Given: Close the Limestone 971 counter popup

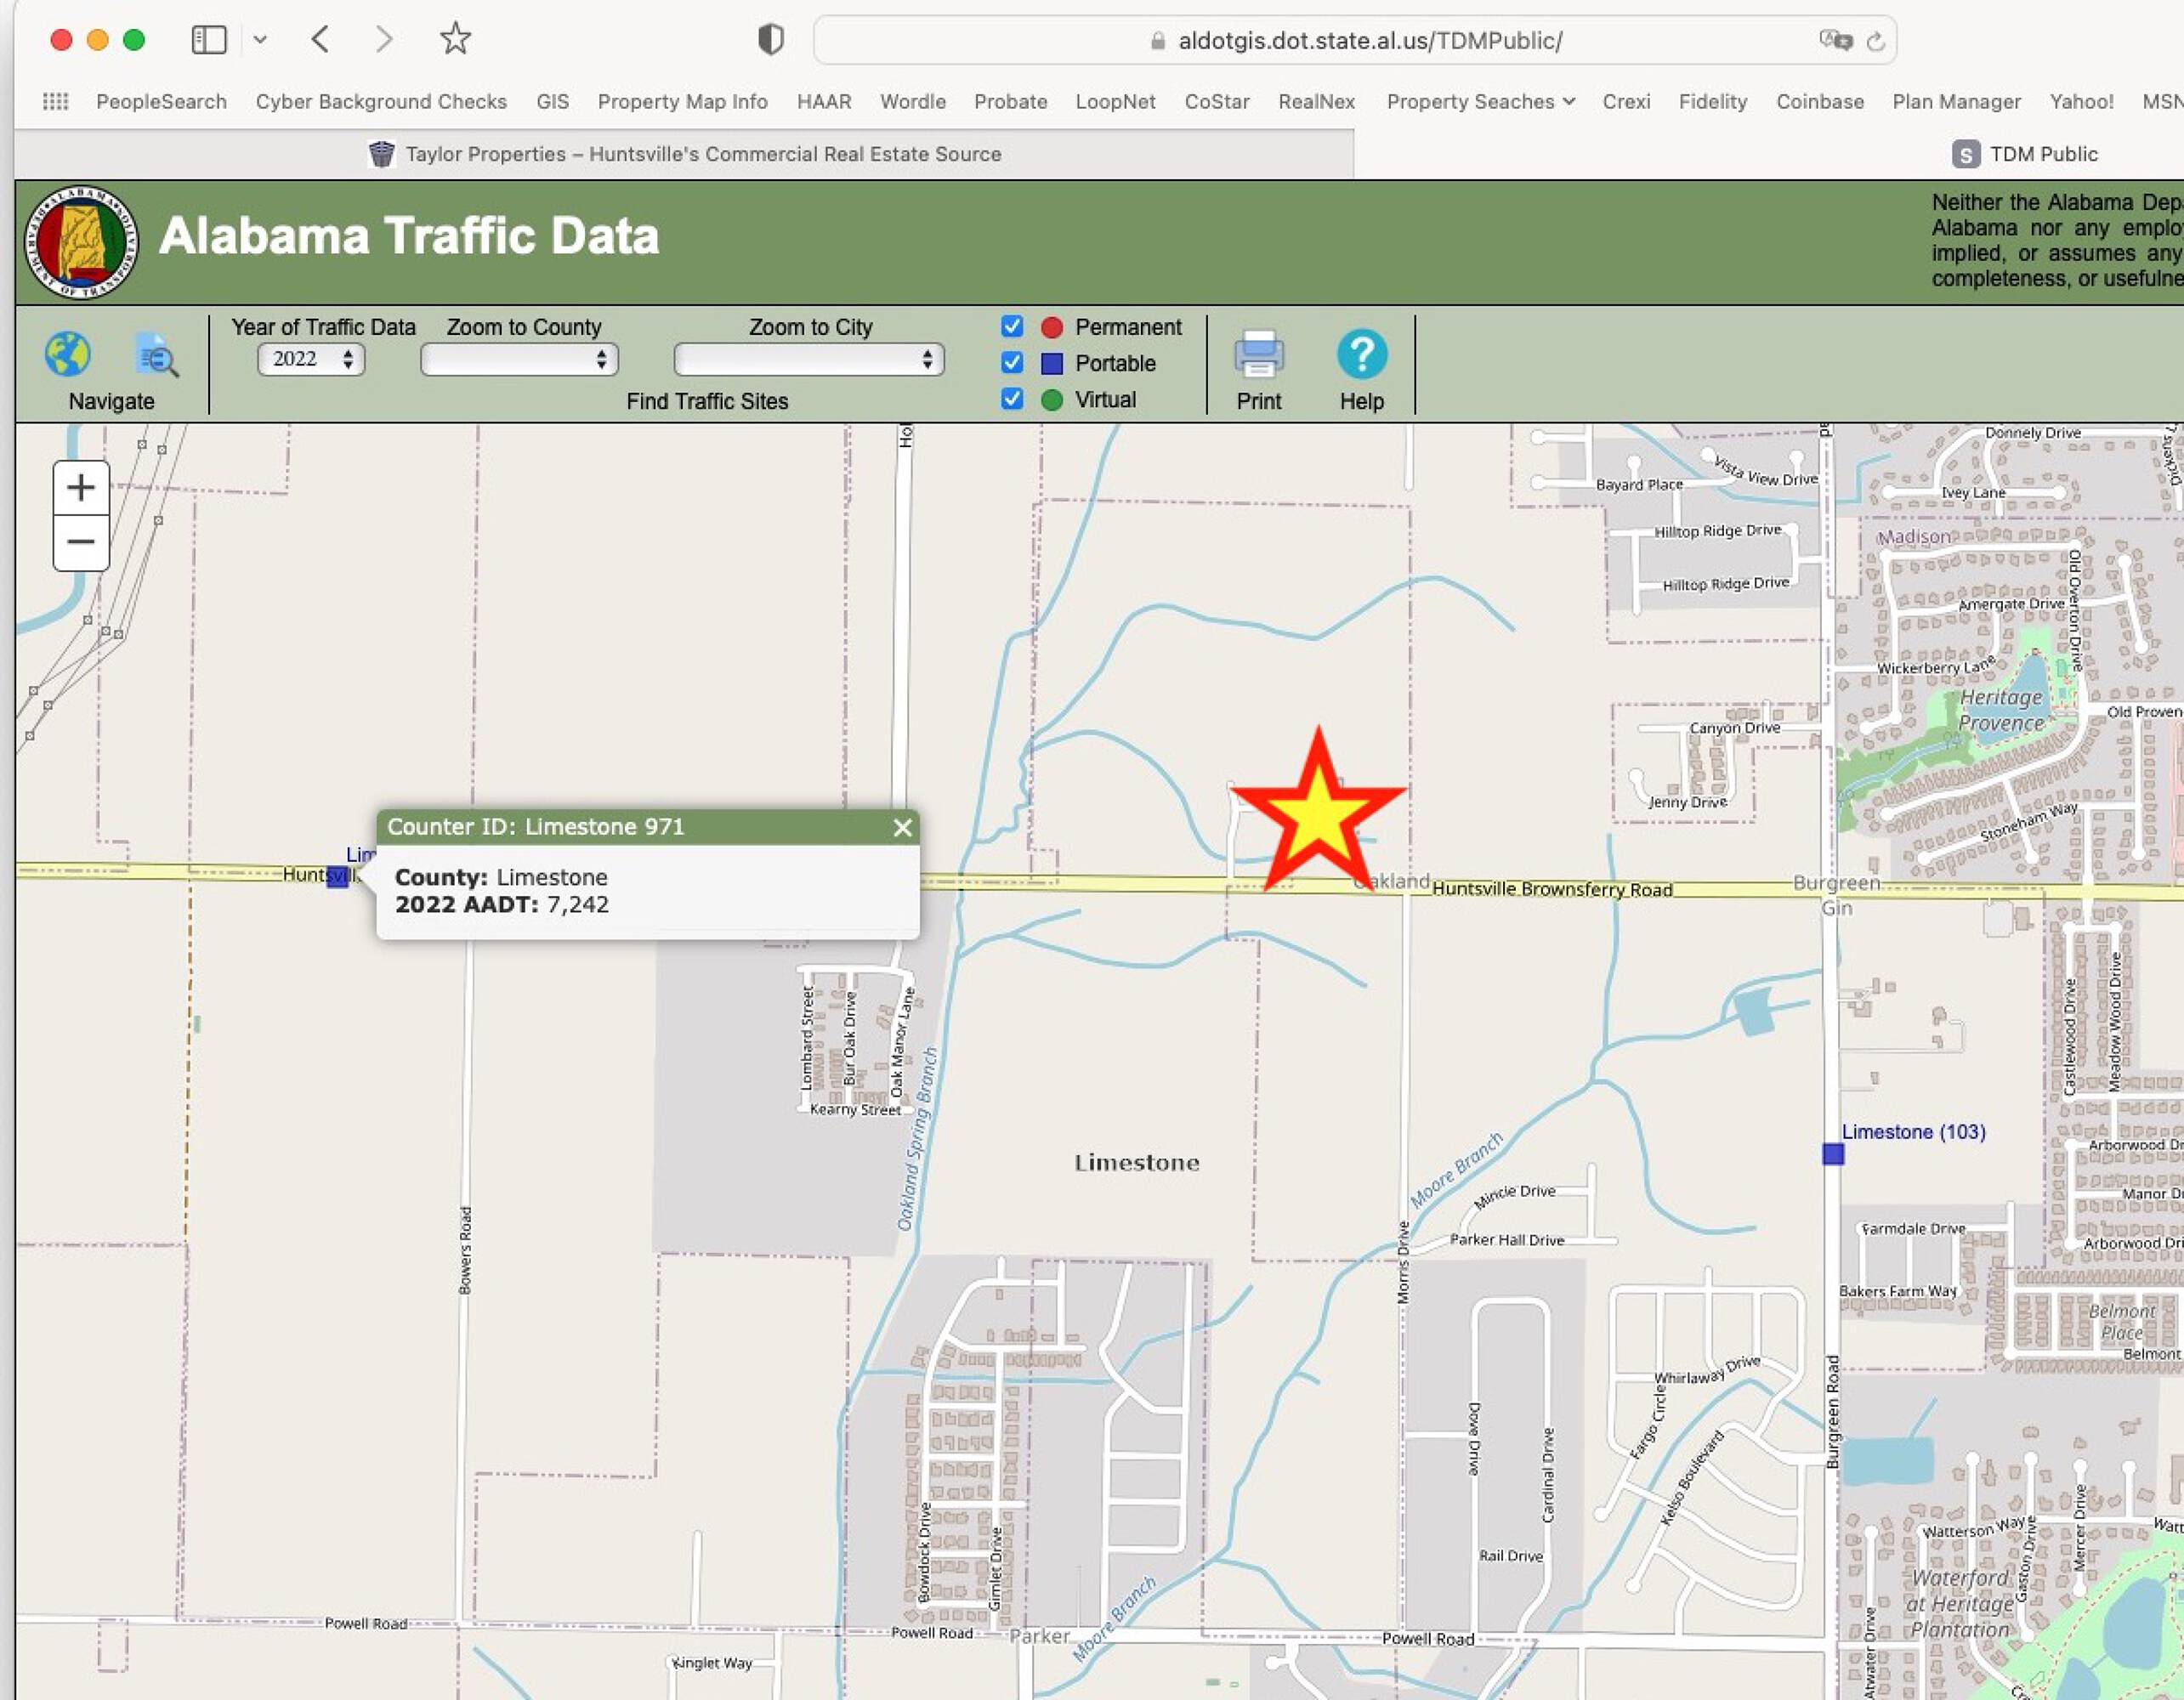Looking at the screenshot, I should 902,828.
